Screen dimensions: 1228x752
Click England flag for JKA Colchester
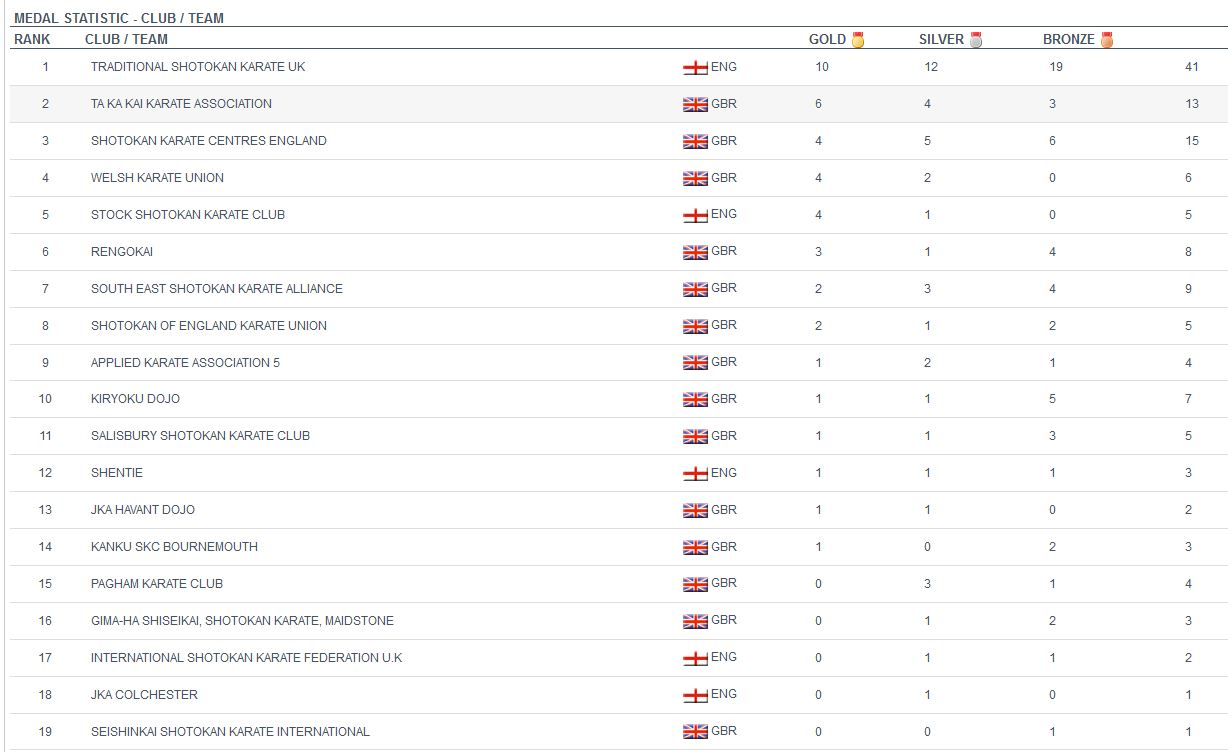[695, 695]
